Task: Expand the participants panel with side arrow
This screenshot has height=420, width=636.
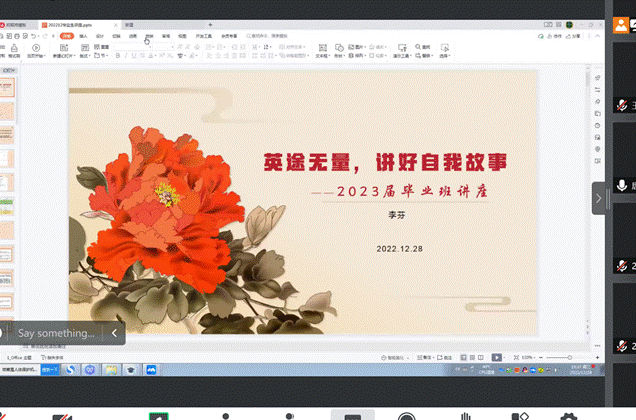Action: coord(599,198)
